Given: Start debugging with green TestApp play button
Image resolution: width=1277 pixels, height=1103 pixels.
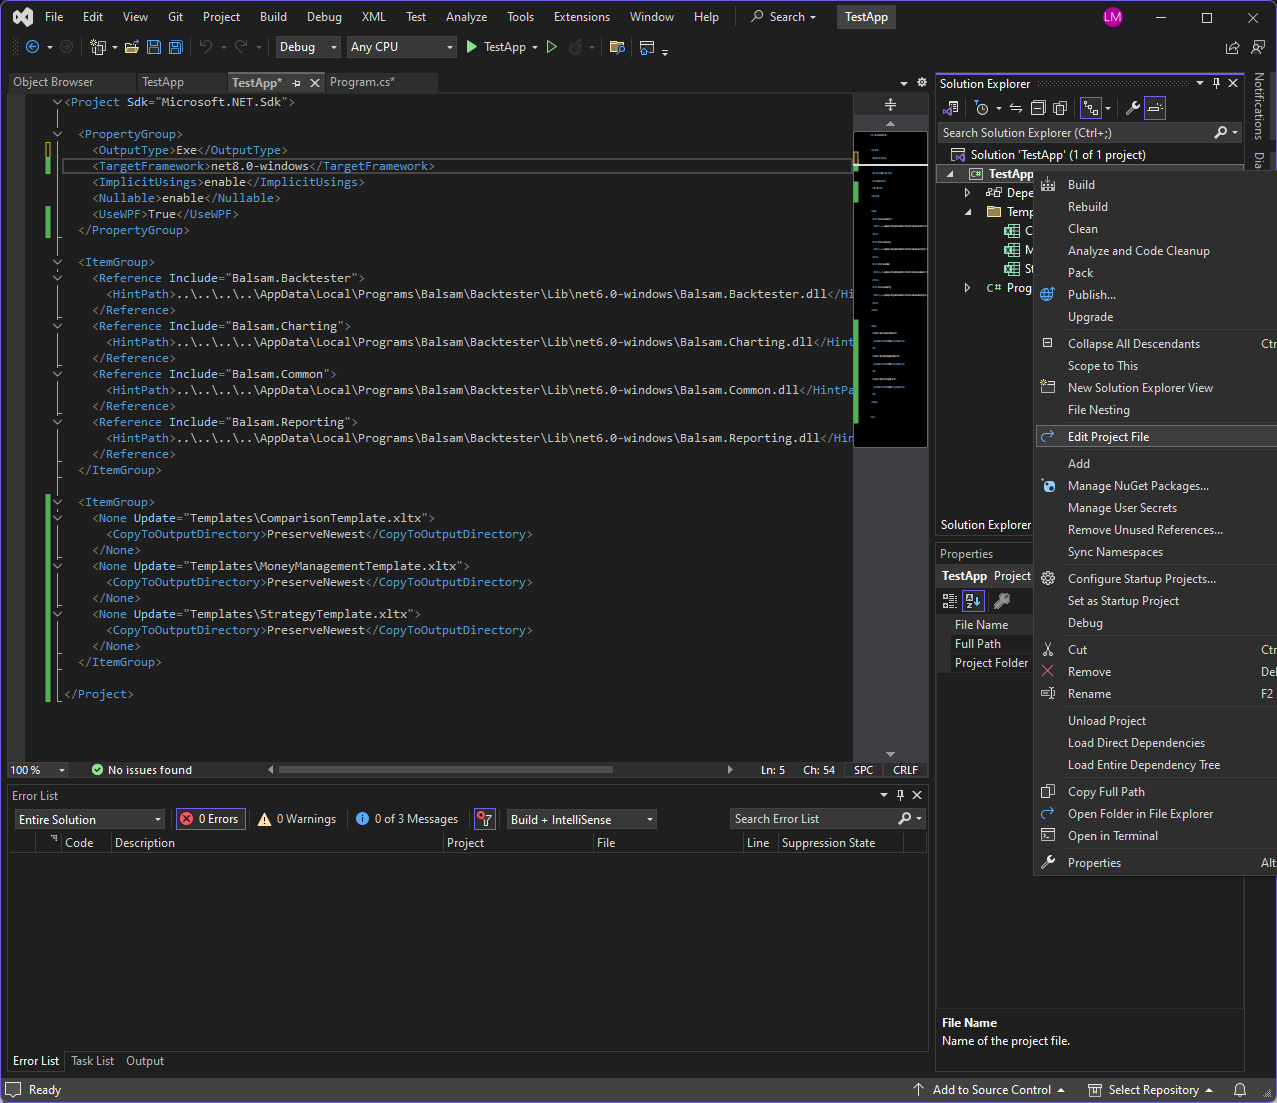Looking at the screenshot, I should (x=495, y=47).
